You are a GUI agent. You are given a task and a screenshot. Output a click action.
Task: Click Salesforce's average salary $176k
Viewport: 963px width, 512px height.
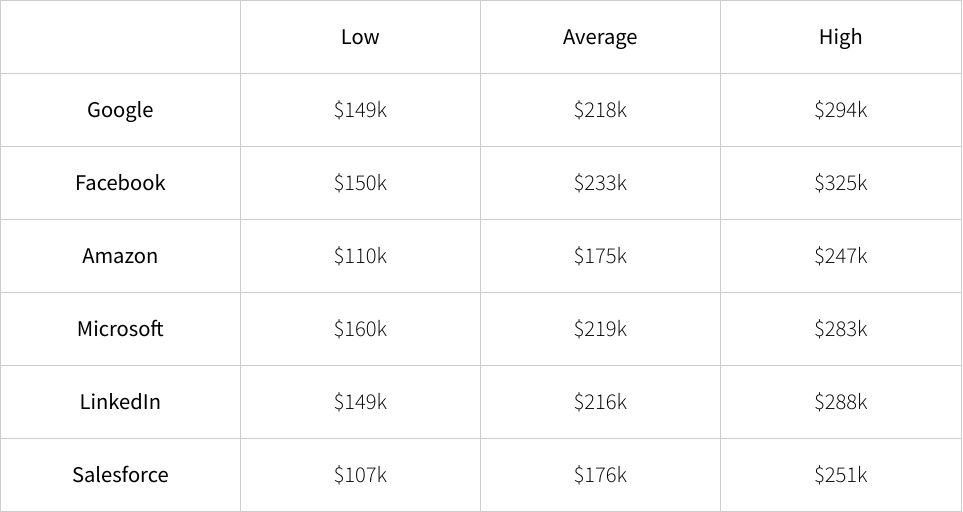[600, 475]
